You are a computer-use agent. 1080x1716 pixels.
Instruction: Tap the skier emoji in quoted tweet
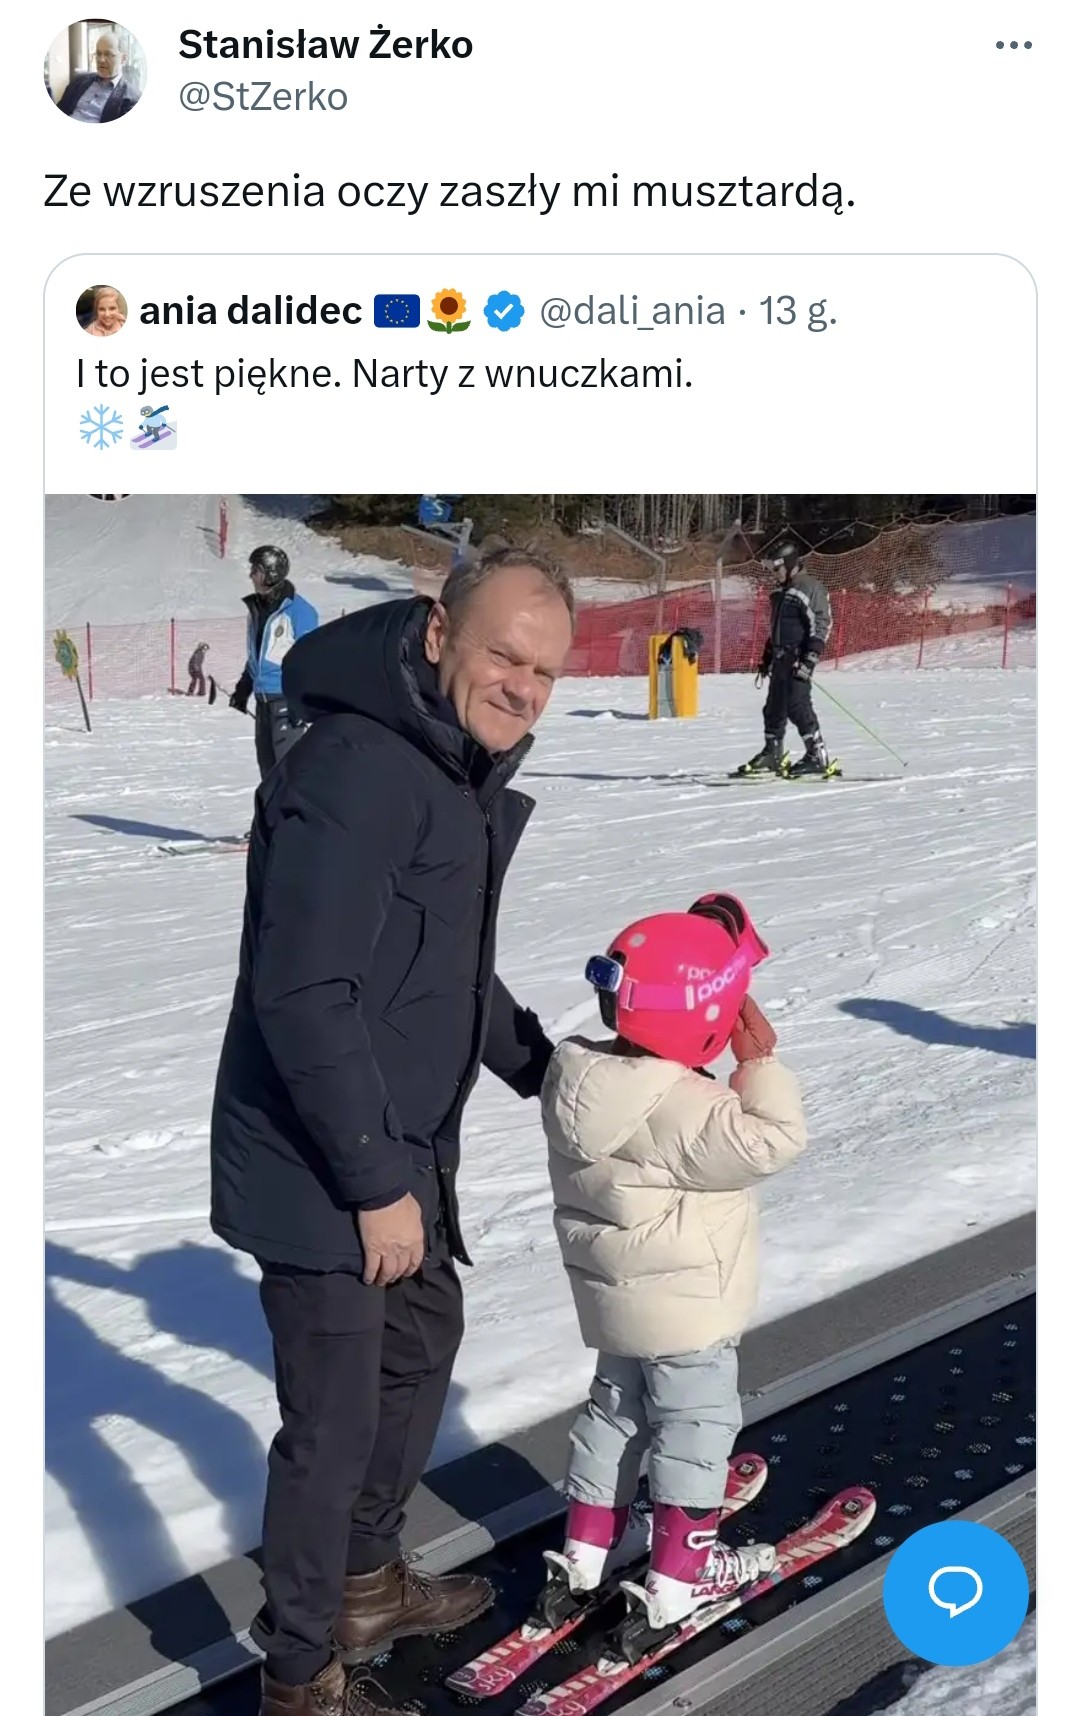point(154,427)
